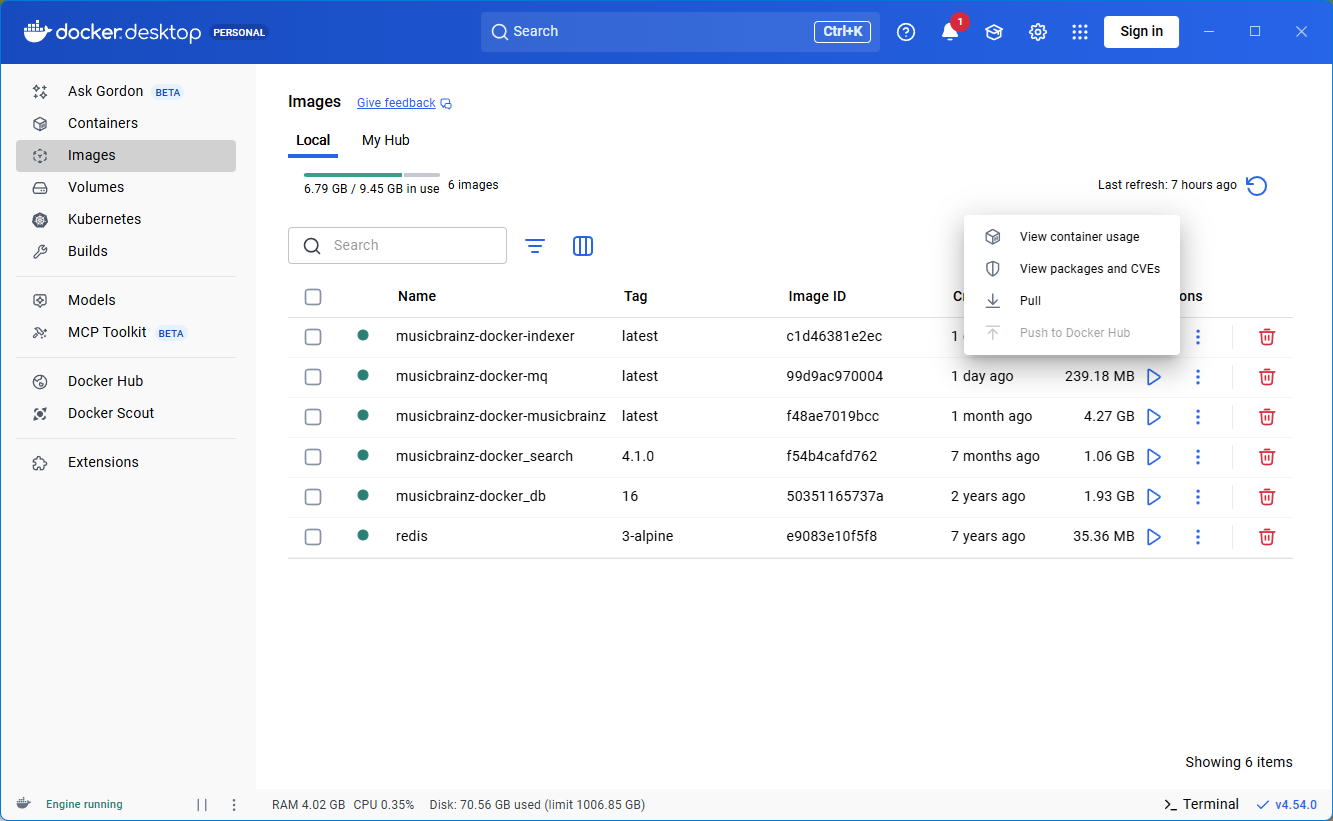
Task: Expand the engine options menu in status bar
Action: coord(234,804)
